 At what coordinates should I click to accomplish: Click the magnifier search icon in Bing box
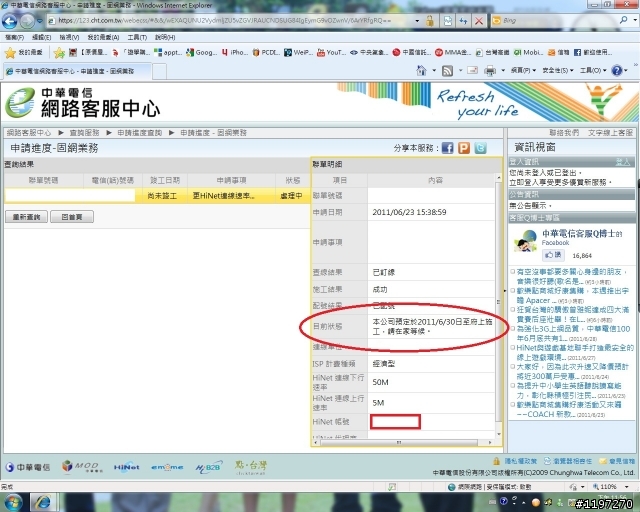[x=624, y=20]
